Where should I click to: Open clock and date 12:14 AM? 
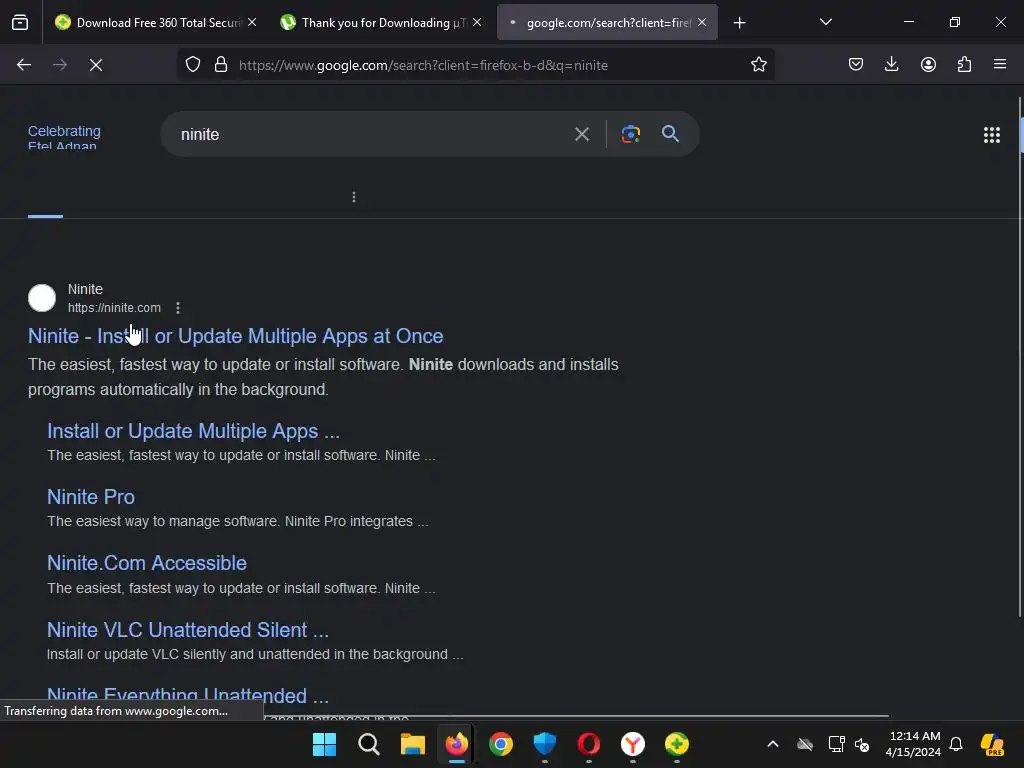pos(913,744)
